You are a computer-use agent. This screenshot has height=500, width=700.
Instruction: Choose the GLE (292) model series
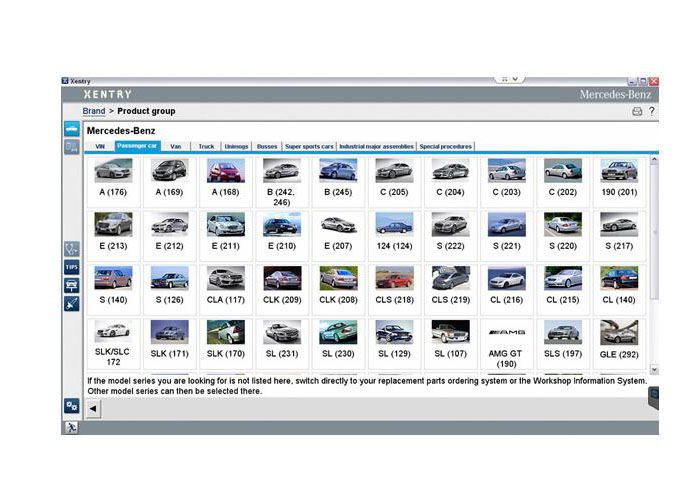point(619,343)
